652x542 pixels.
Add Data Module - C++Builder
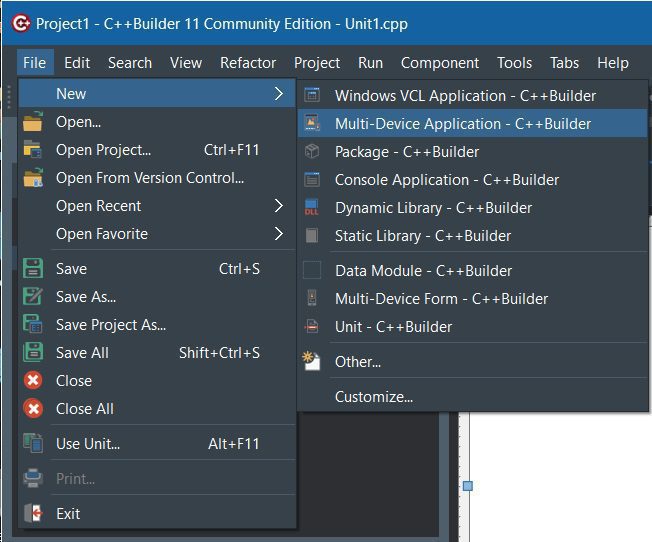(x=473, y=270)
